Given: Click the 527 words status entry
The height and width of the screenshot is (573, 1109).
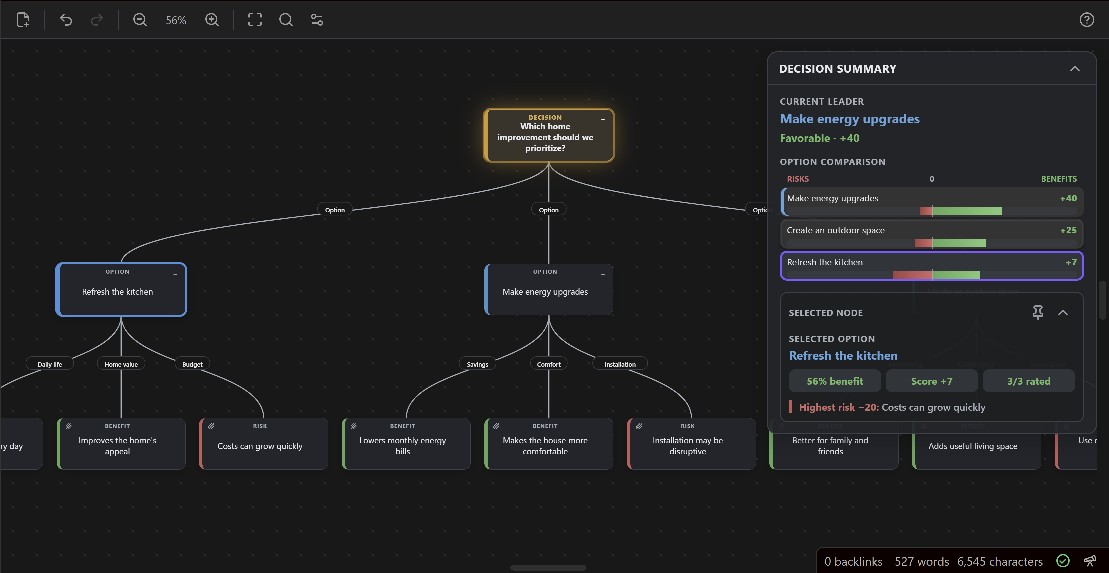Looking at the screenshot, I should click(x=922, y=561).
